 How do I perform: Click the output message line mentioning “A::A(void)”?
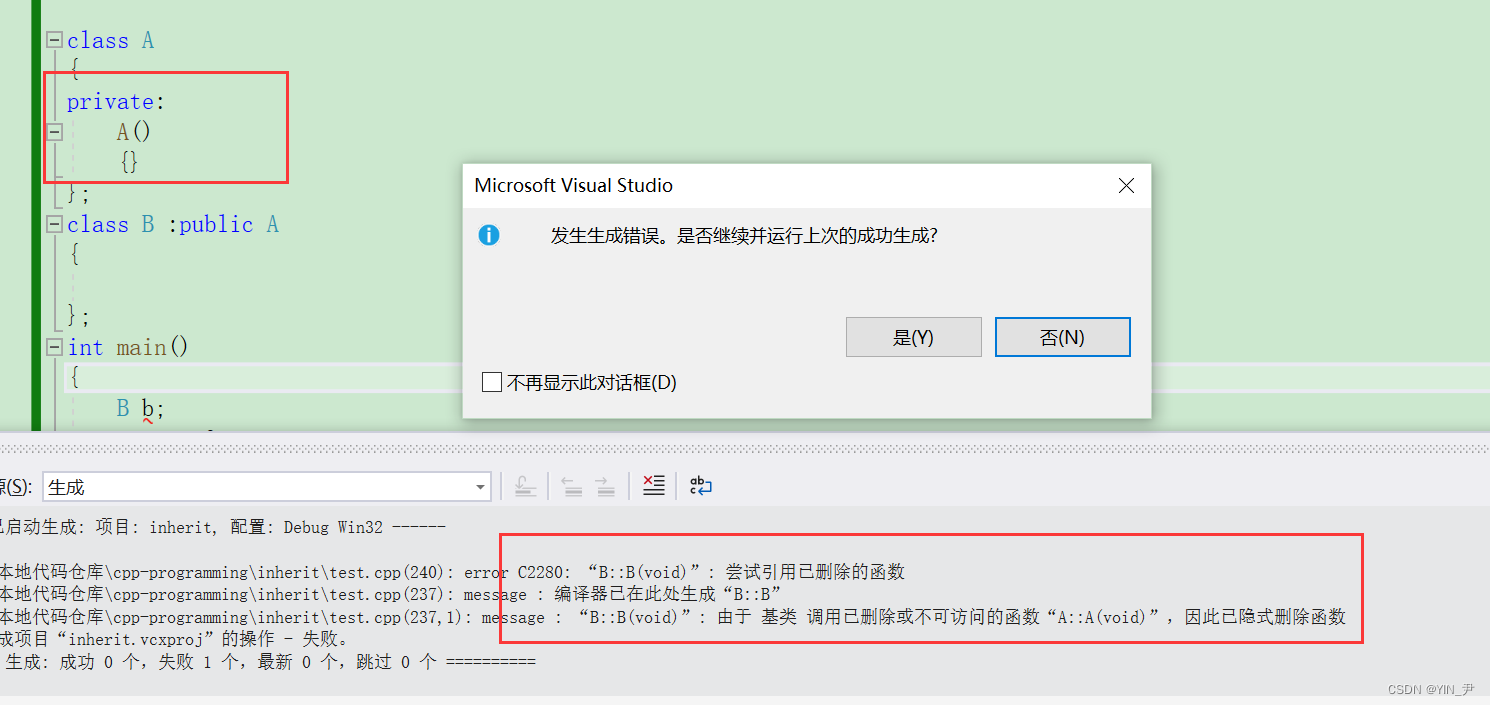[673, 617]
